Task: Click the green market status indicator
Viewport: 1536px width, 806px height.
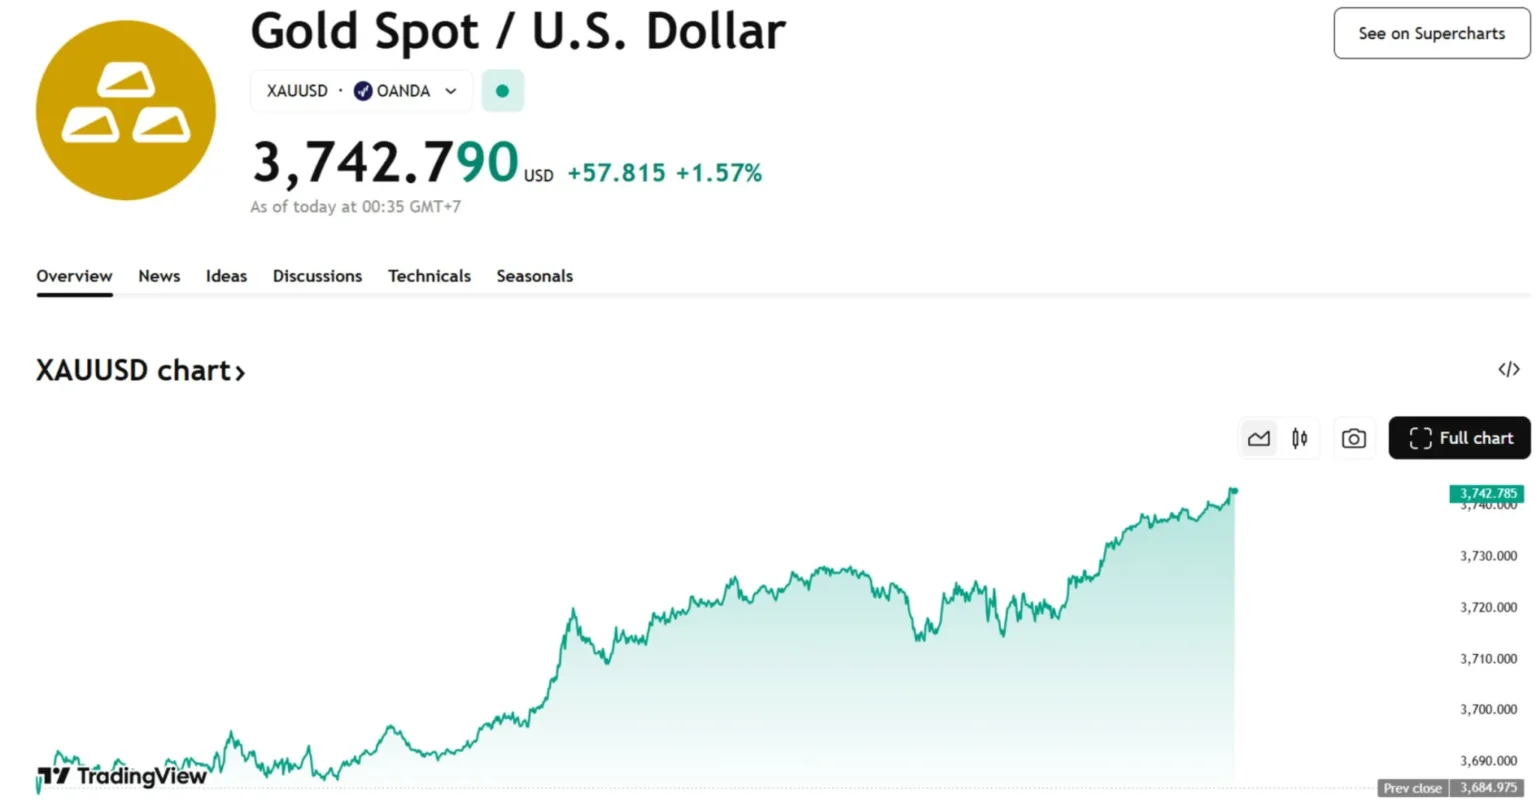Action: tap(502, 91)
